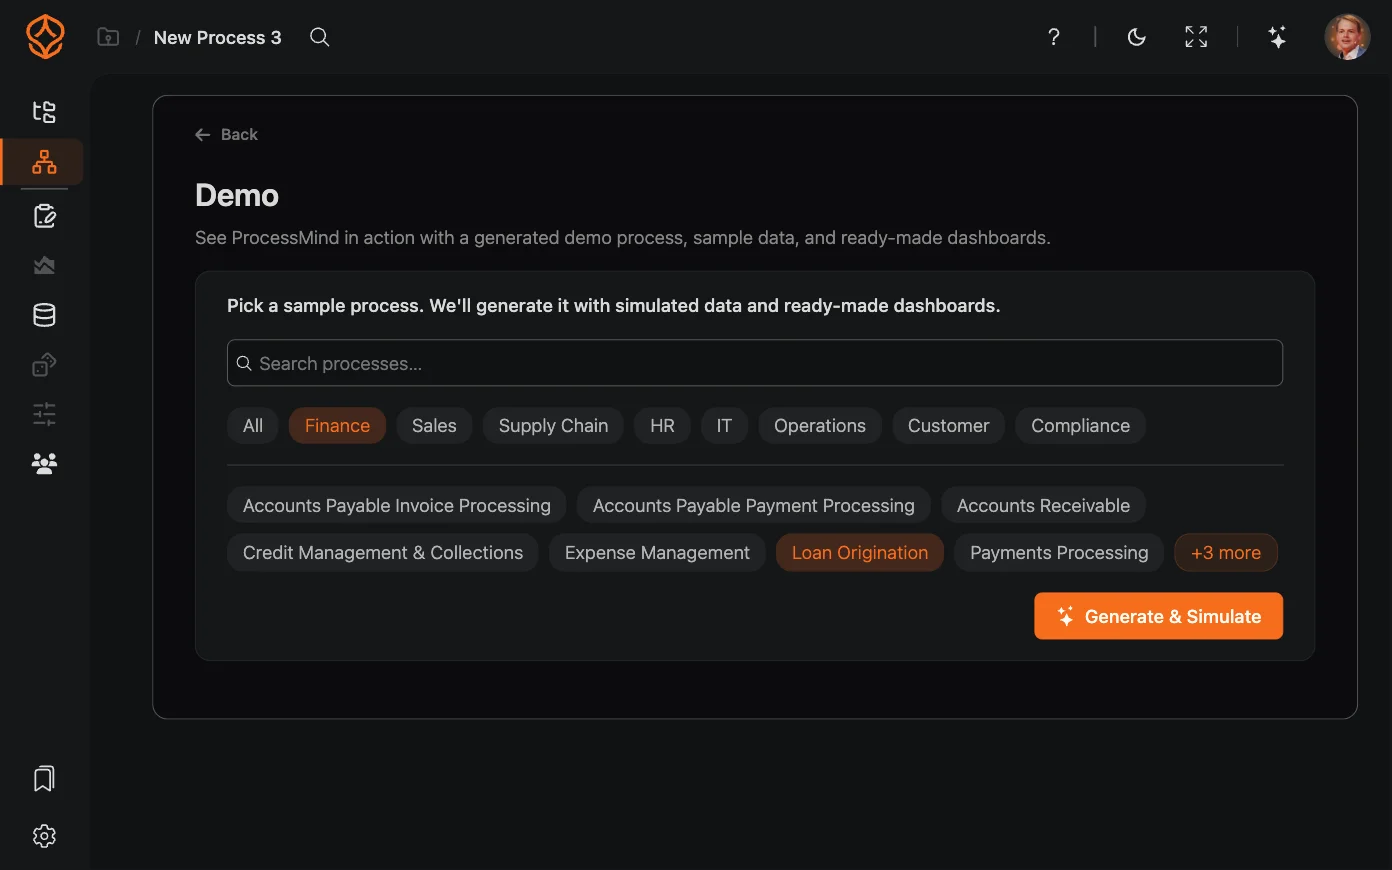Image resolution: width=1392 pixels, height=870 pixels.
Task: Focus the Search processes field
Action: (755, 363)
